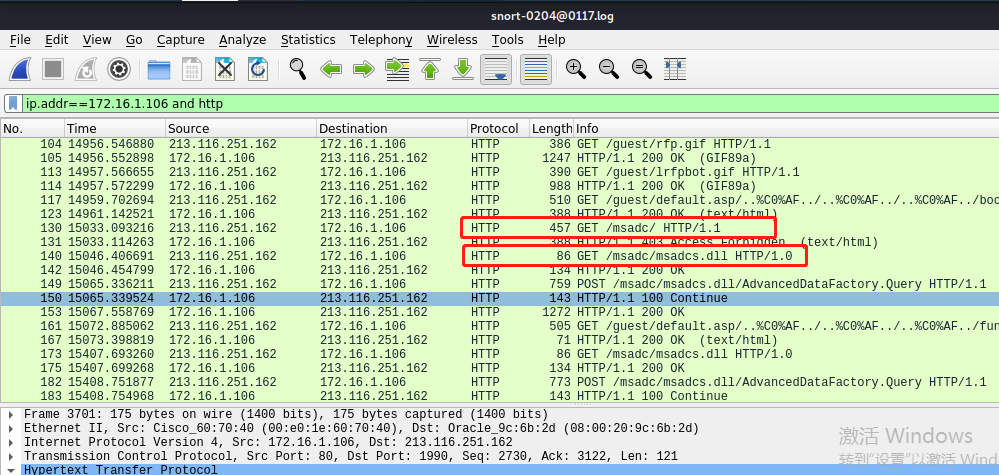999x475 pixels.
Task: Toggle auto-scroll during live capture
Action: coord(497,69)
